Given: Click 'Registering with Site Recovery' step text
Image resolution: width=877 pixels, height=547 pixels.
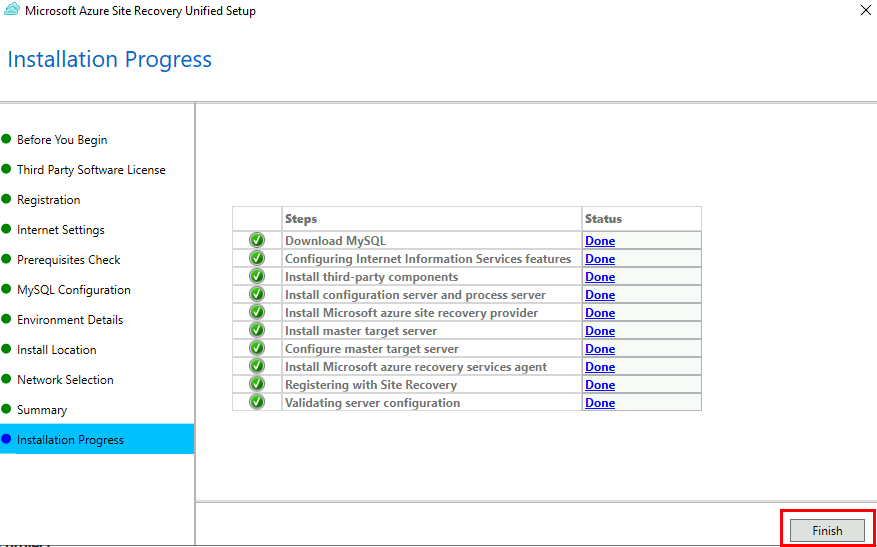Looking at the screenshot, I should 371,385.
